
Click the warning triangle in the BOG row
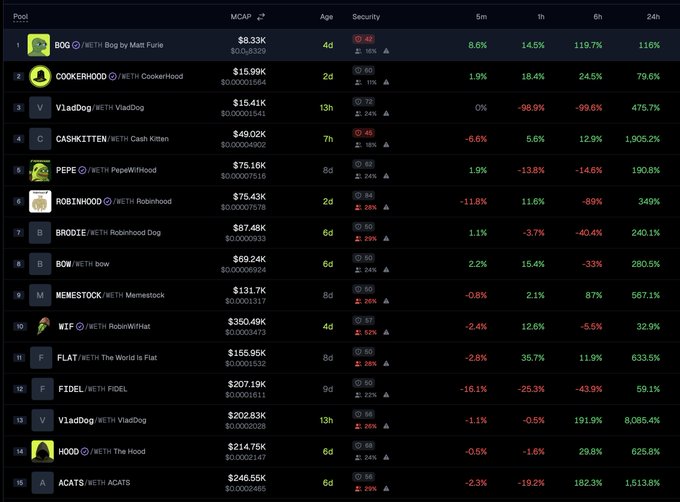tap(386, 51)
